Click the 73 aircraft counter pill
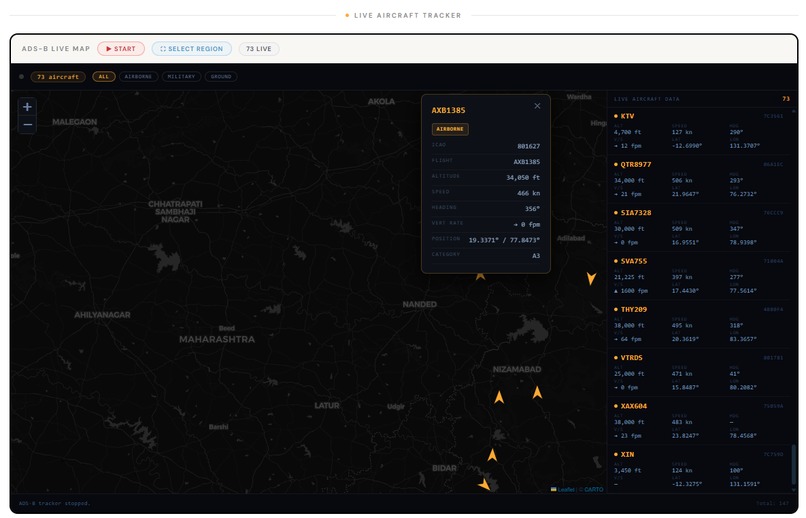The width and height of the screenshot is (806, 518). [58, 77]
